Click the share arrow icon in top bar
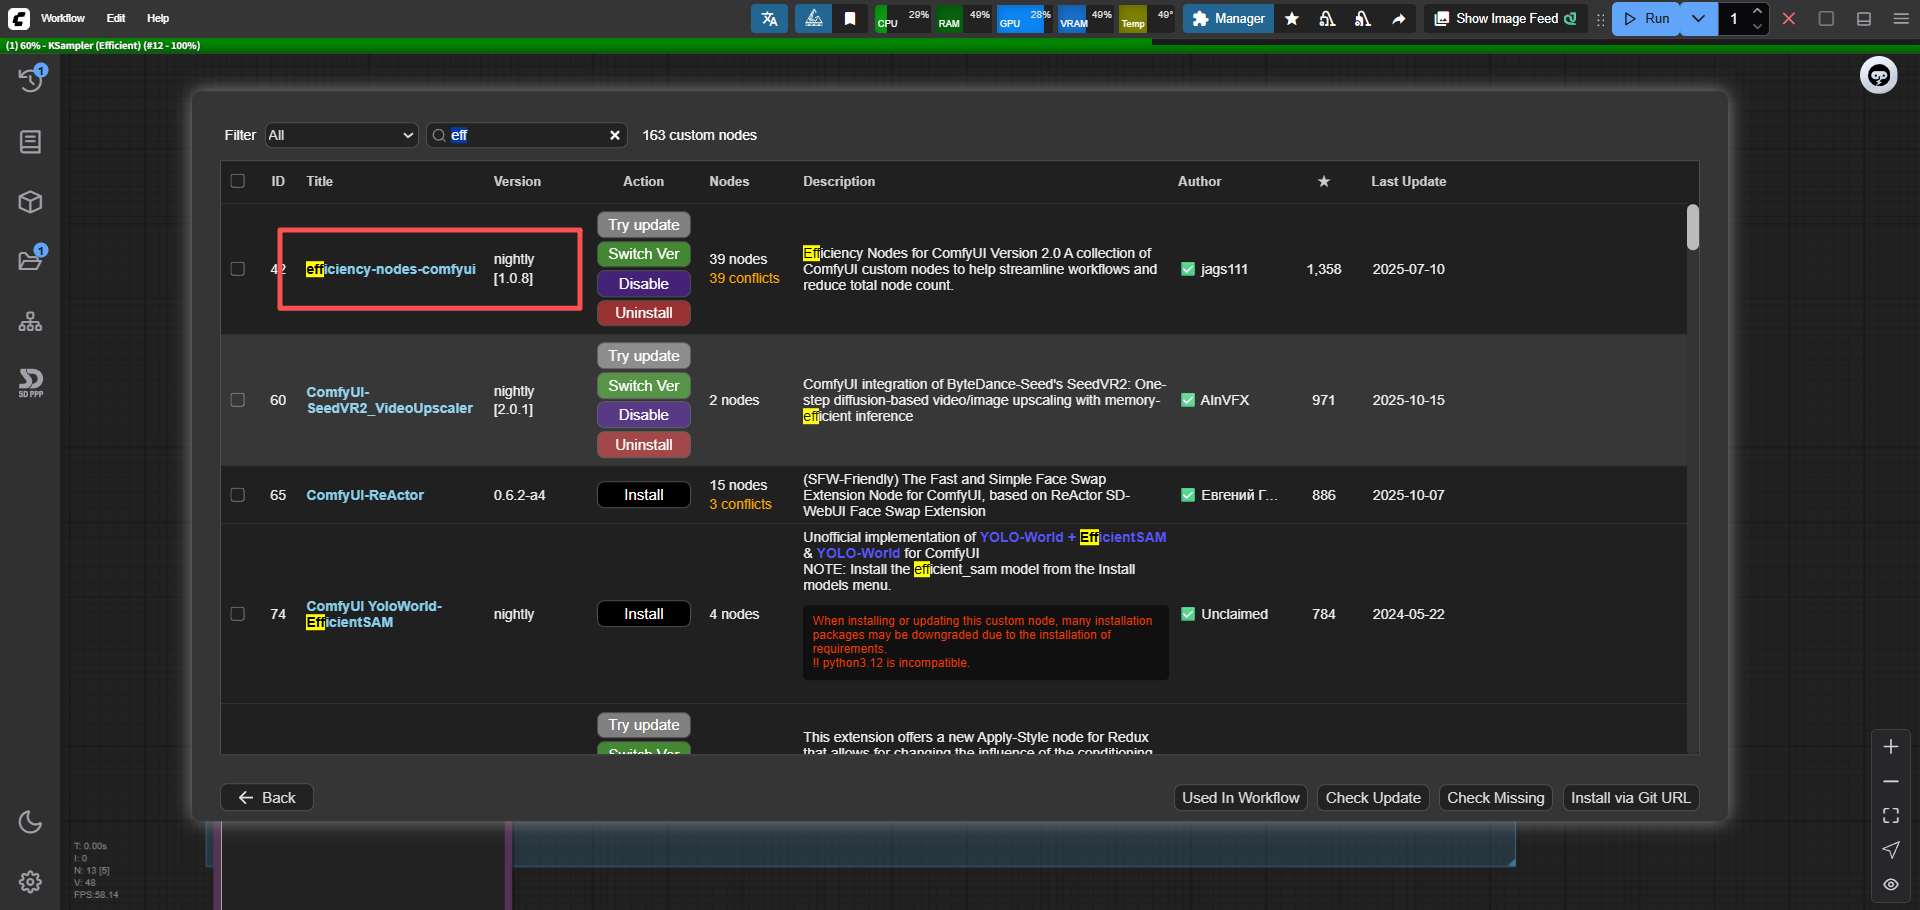The height and width of the screenshot is (910, 1920). (x=1398, y=18)
